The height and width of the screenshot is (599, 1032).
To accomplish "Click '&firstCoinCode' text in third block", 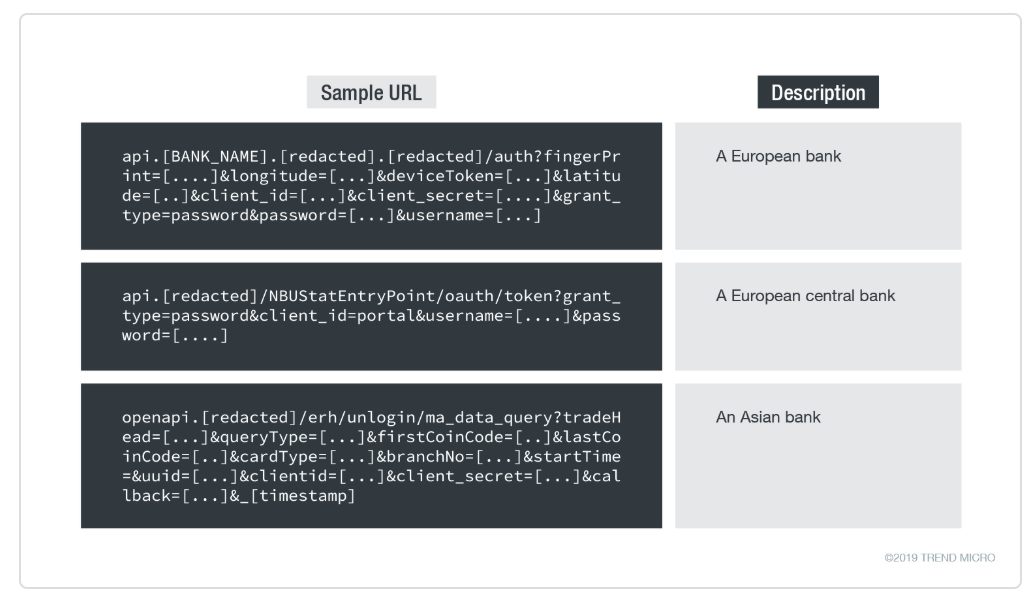I will tap(435, 437).
